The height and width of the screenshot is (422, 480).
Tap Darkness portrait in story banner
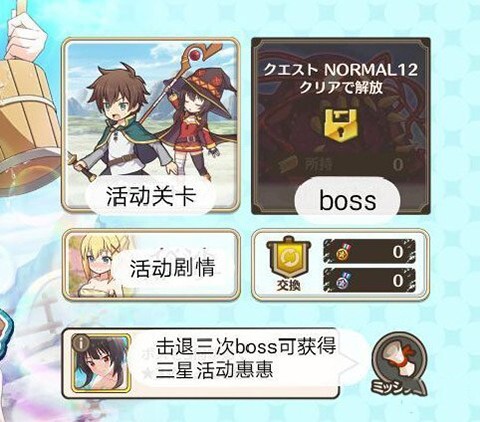(x=97, y=265)
